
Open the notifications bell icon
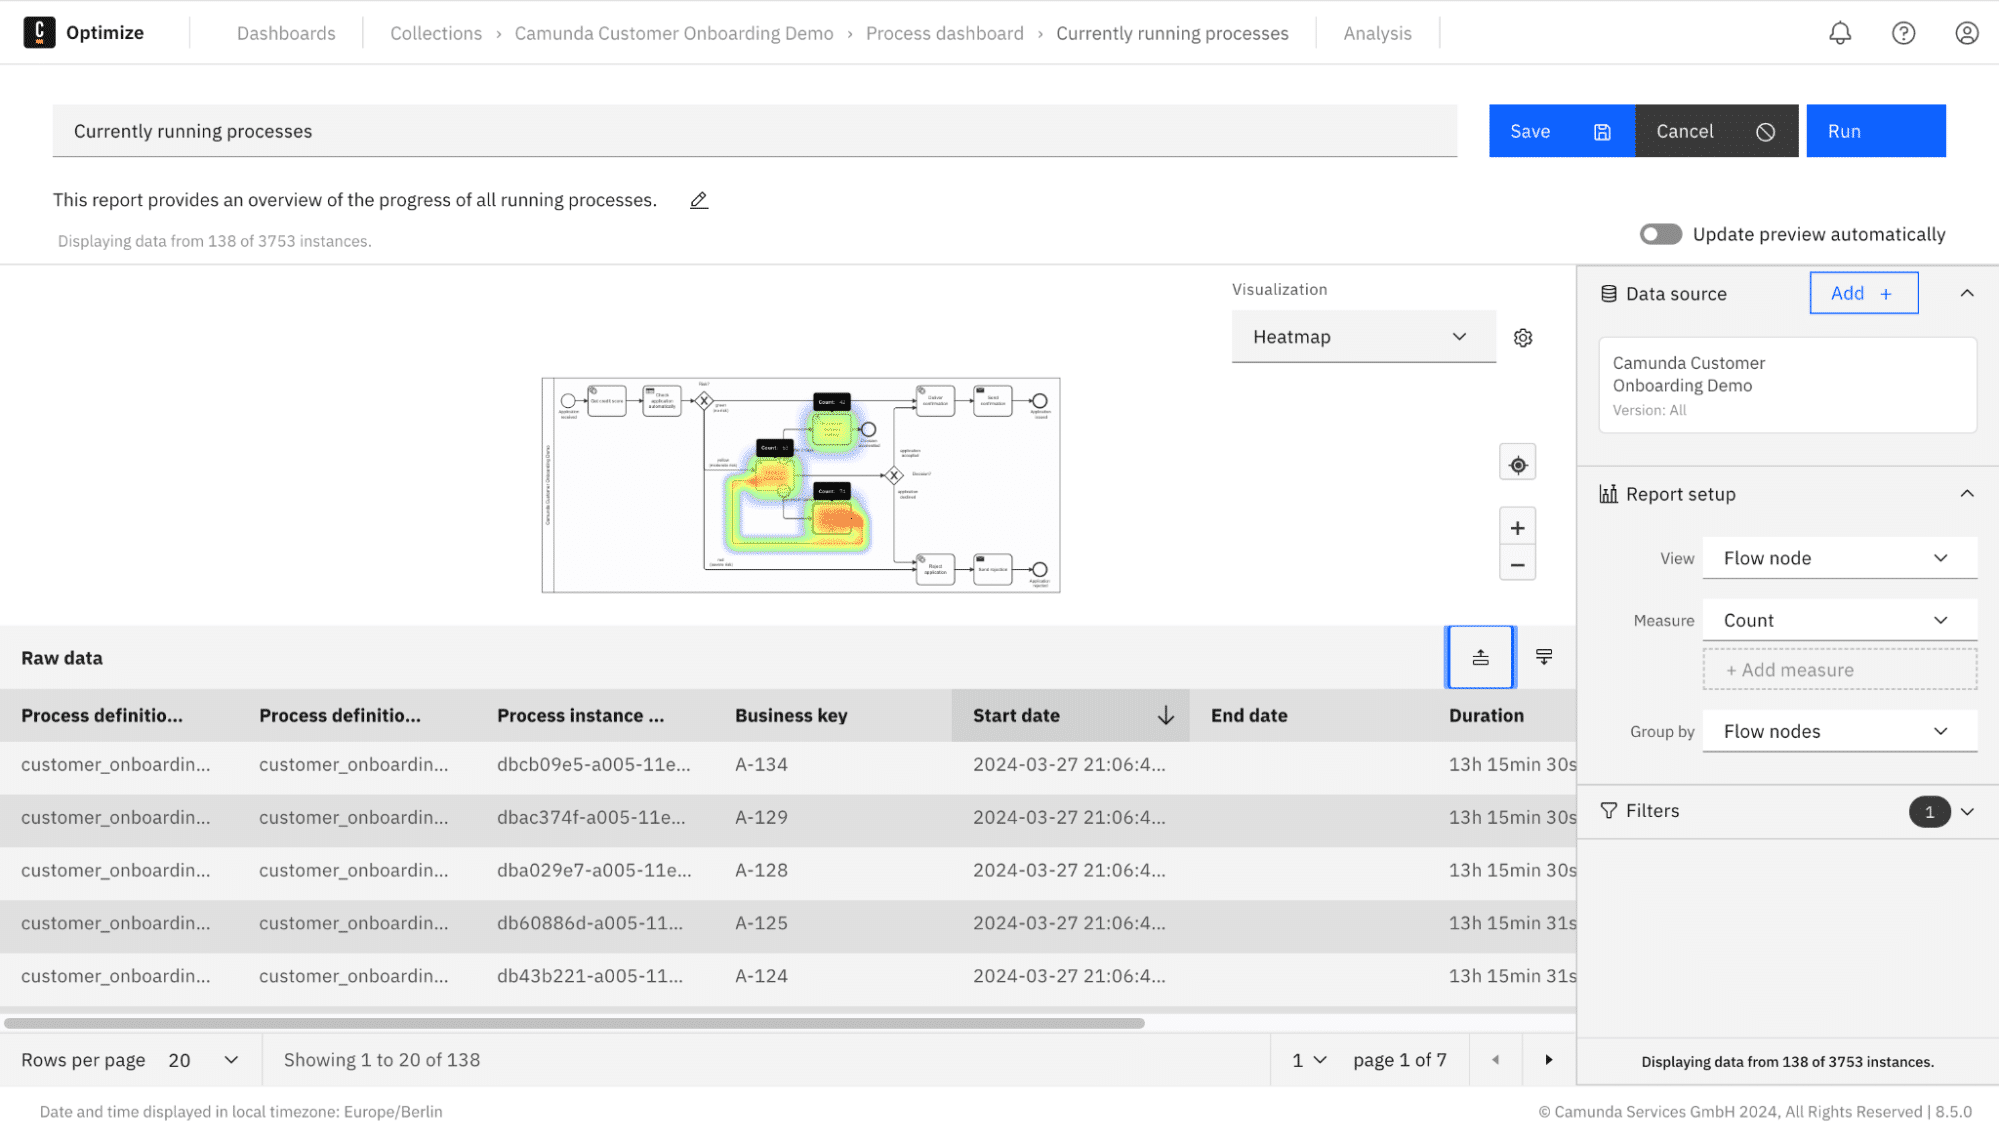point(1840,33)
